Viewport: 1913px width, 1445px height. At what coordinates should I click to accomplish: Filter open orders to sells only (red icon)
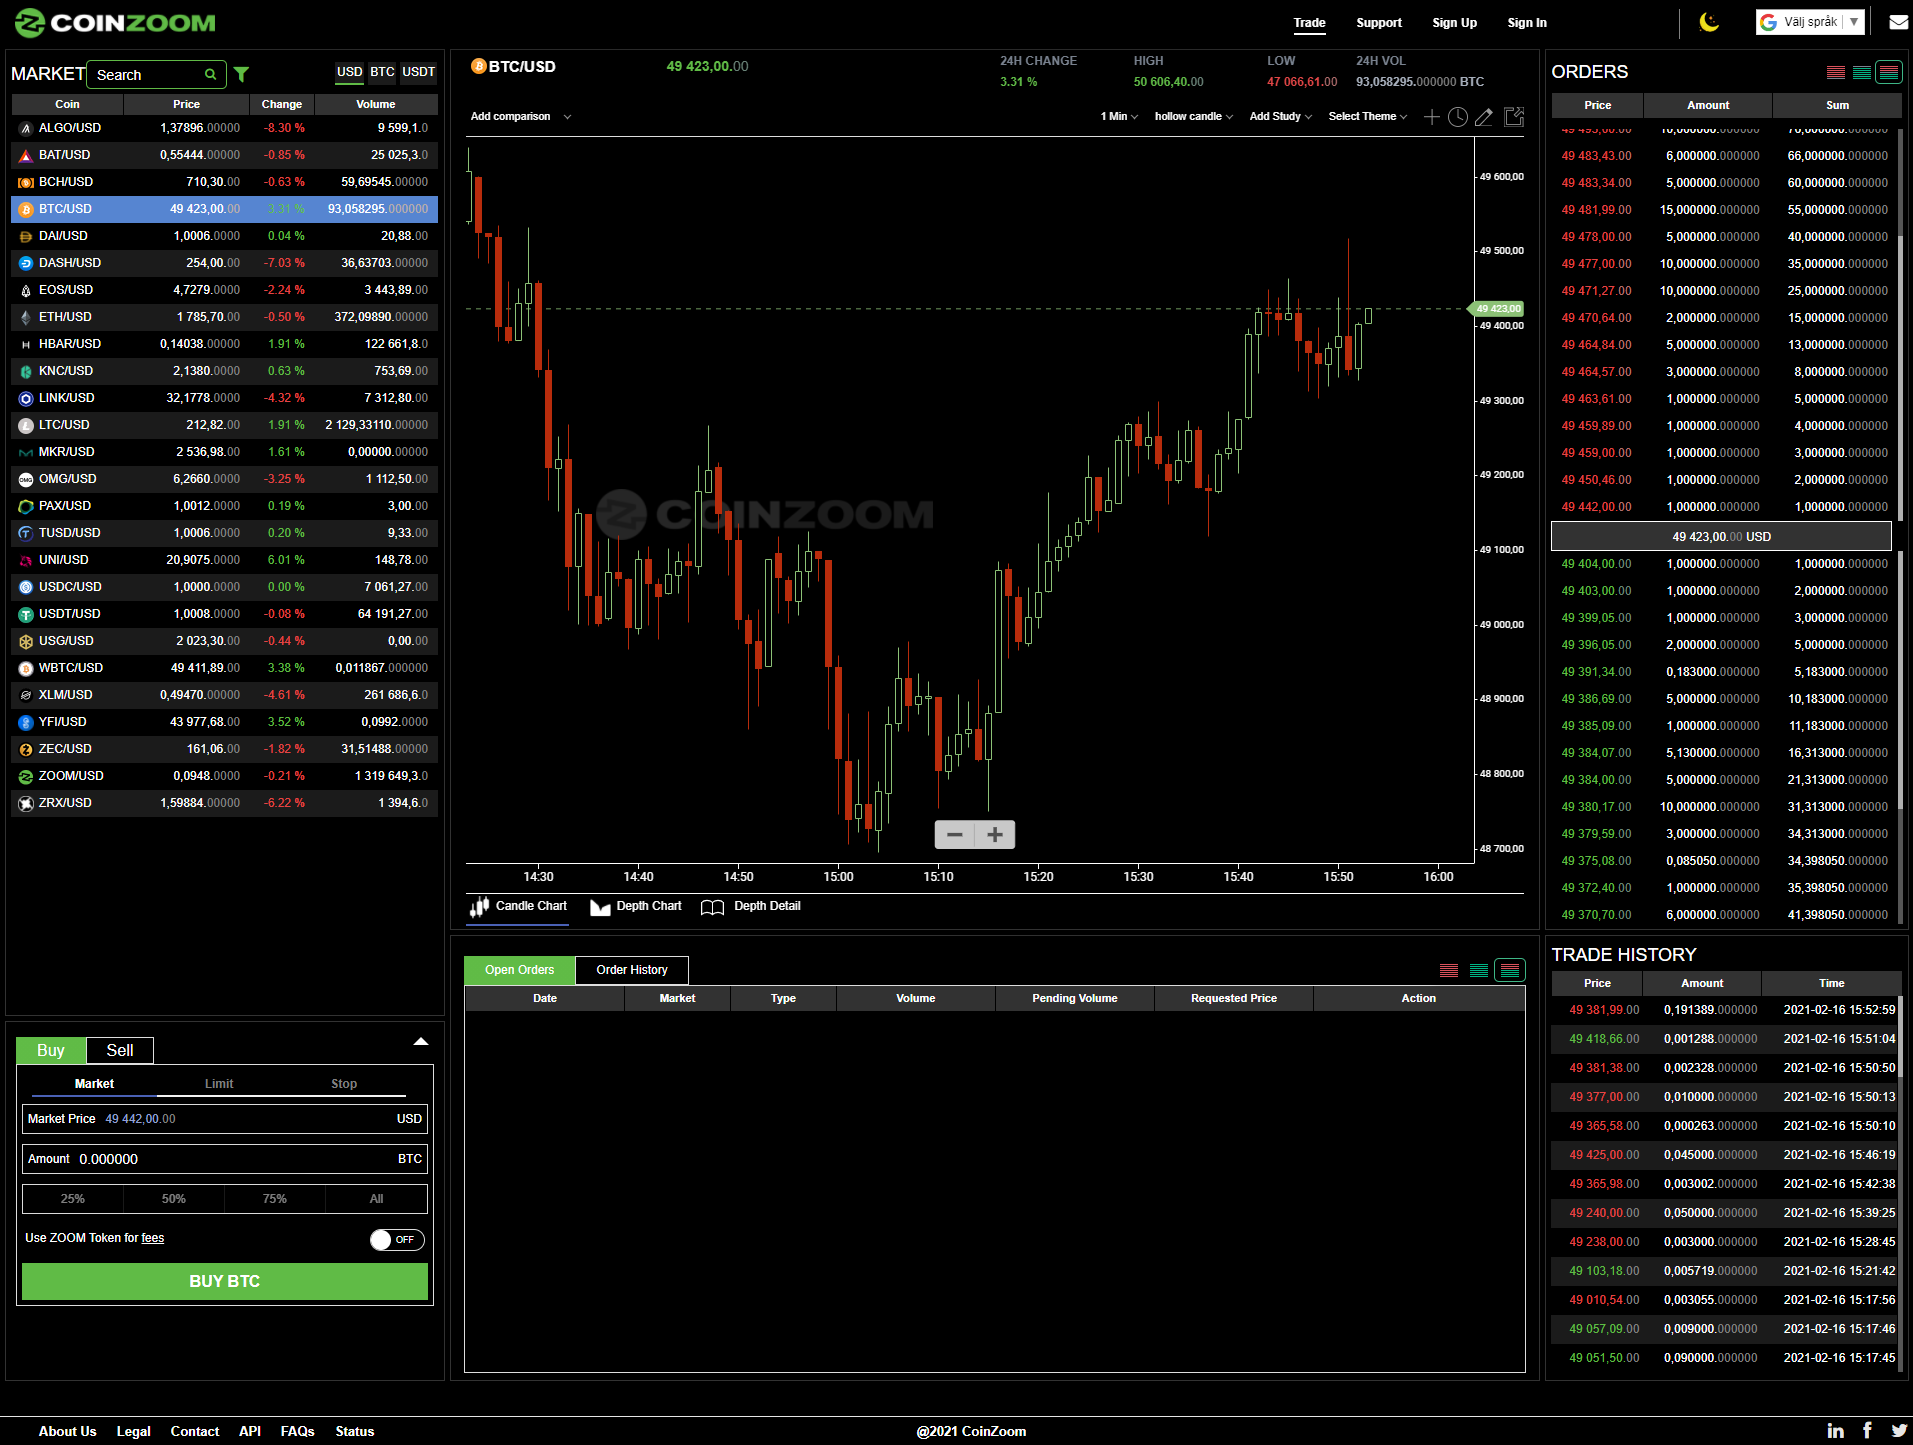1449,970
